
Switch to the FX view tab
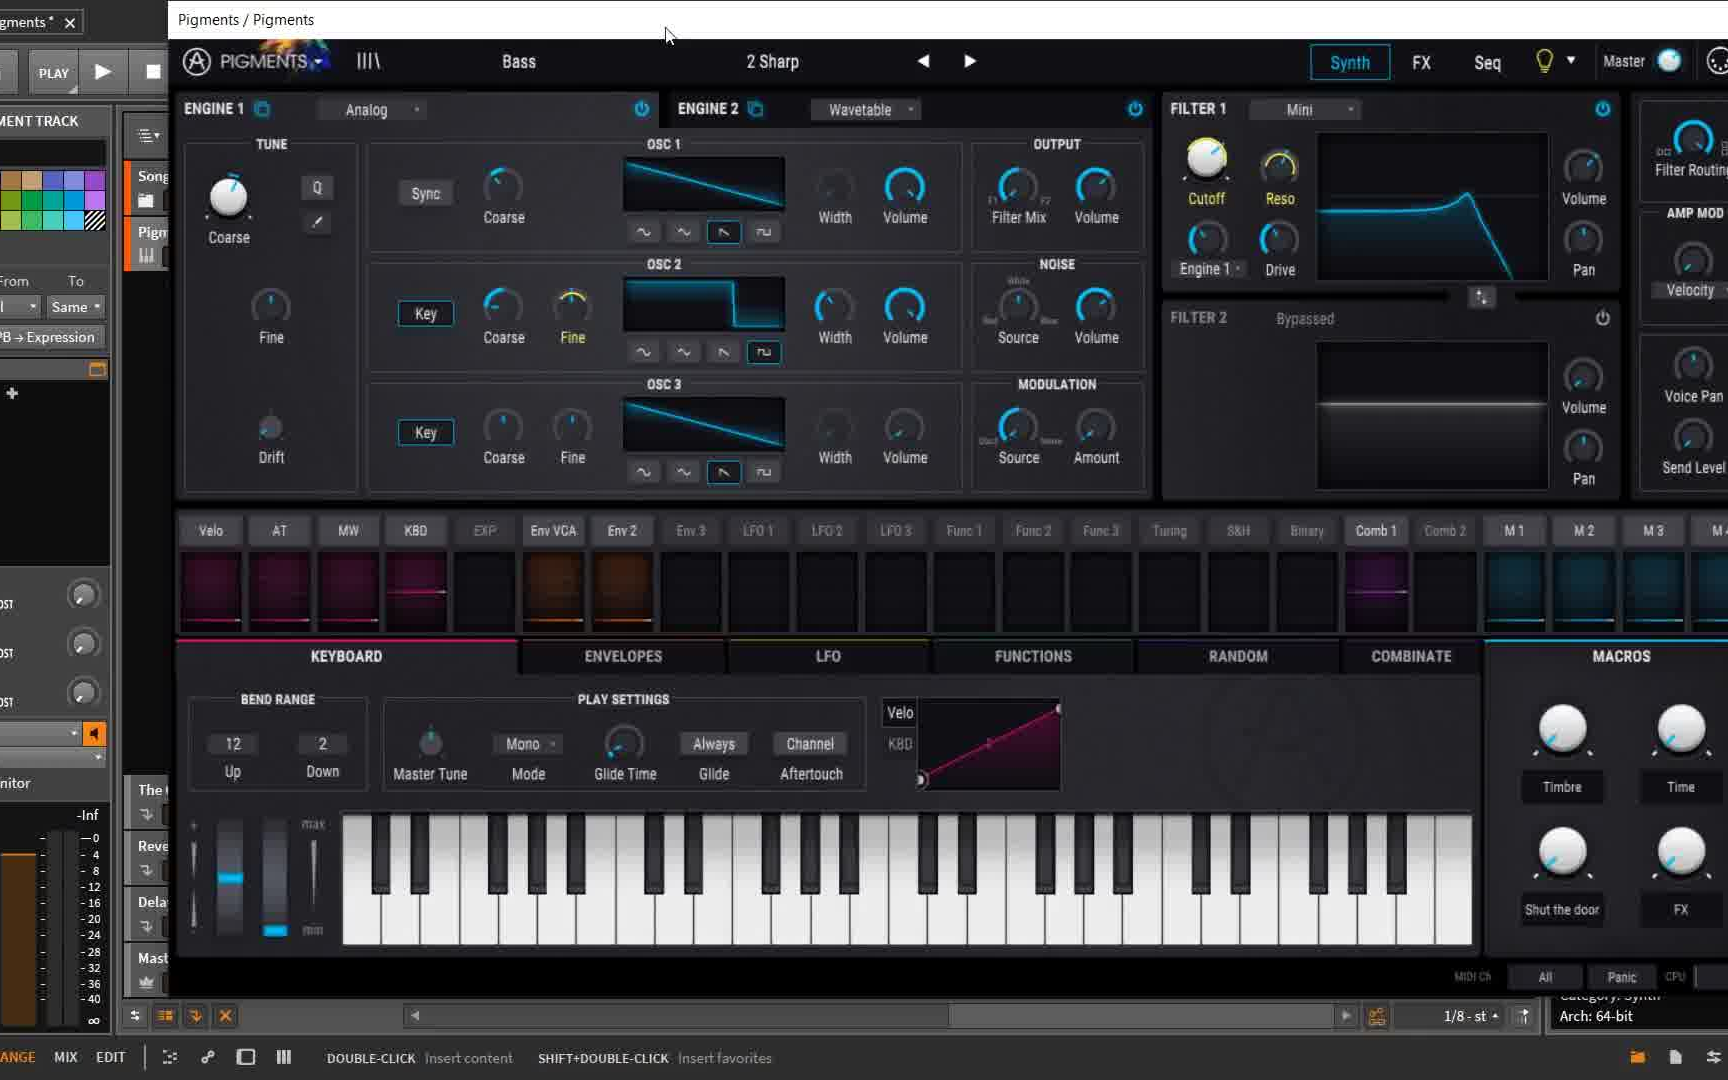[x=1421, y=62]
